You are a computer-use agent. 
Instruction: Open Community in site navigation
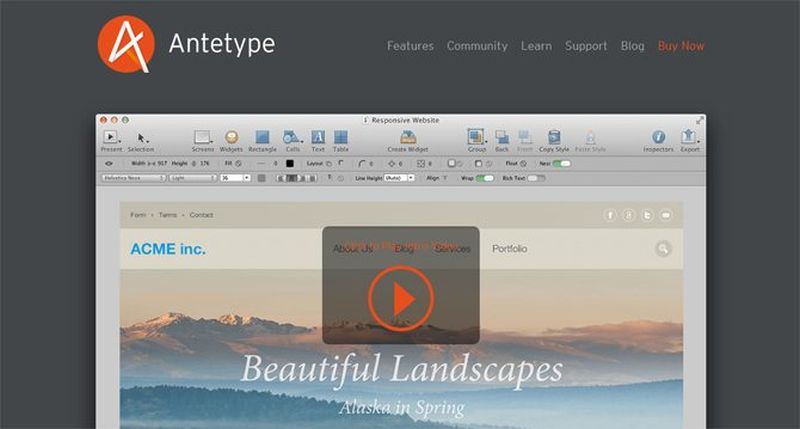[x=477, y=46]
